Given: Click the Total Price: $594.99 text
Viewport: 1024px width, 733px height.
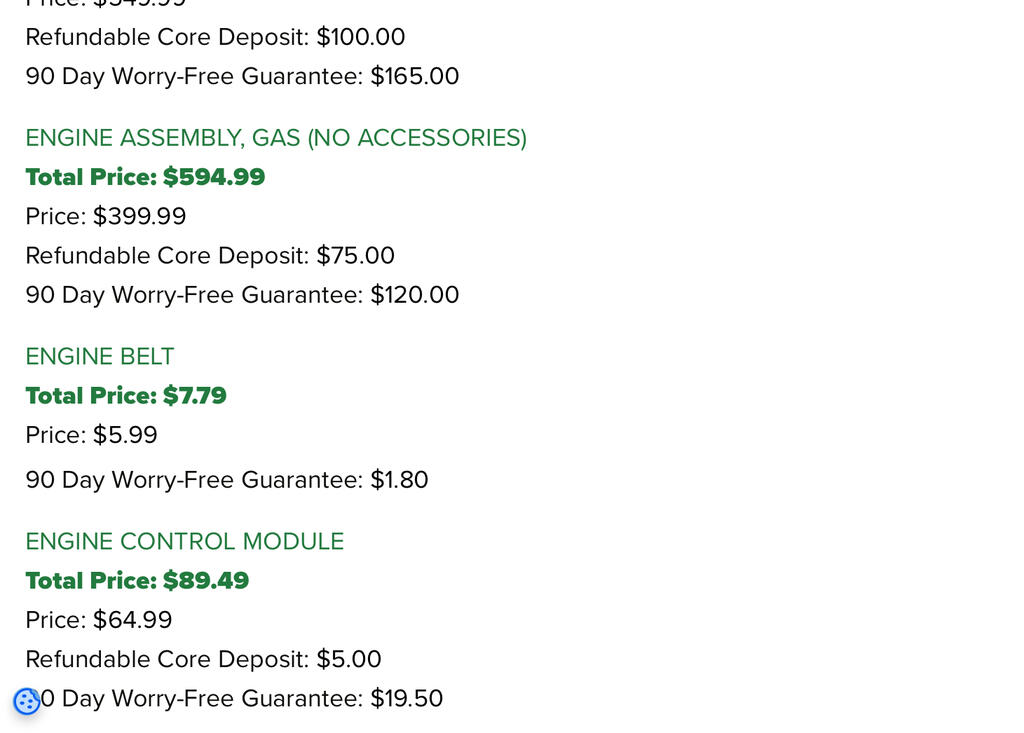Looking at the screenshot, I should point(145,177).
